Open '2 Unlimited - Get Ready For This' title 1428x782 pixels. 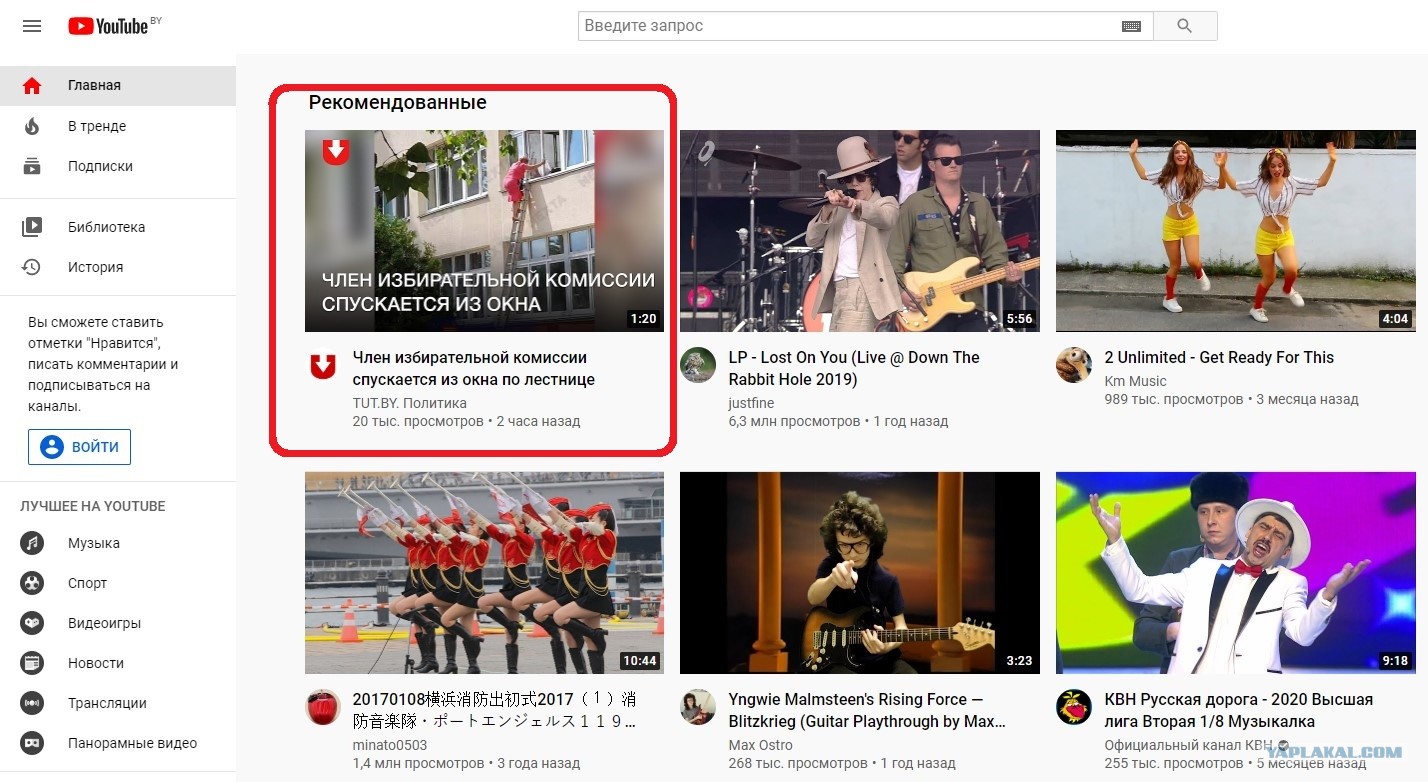1219,357
